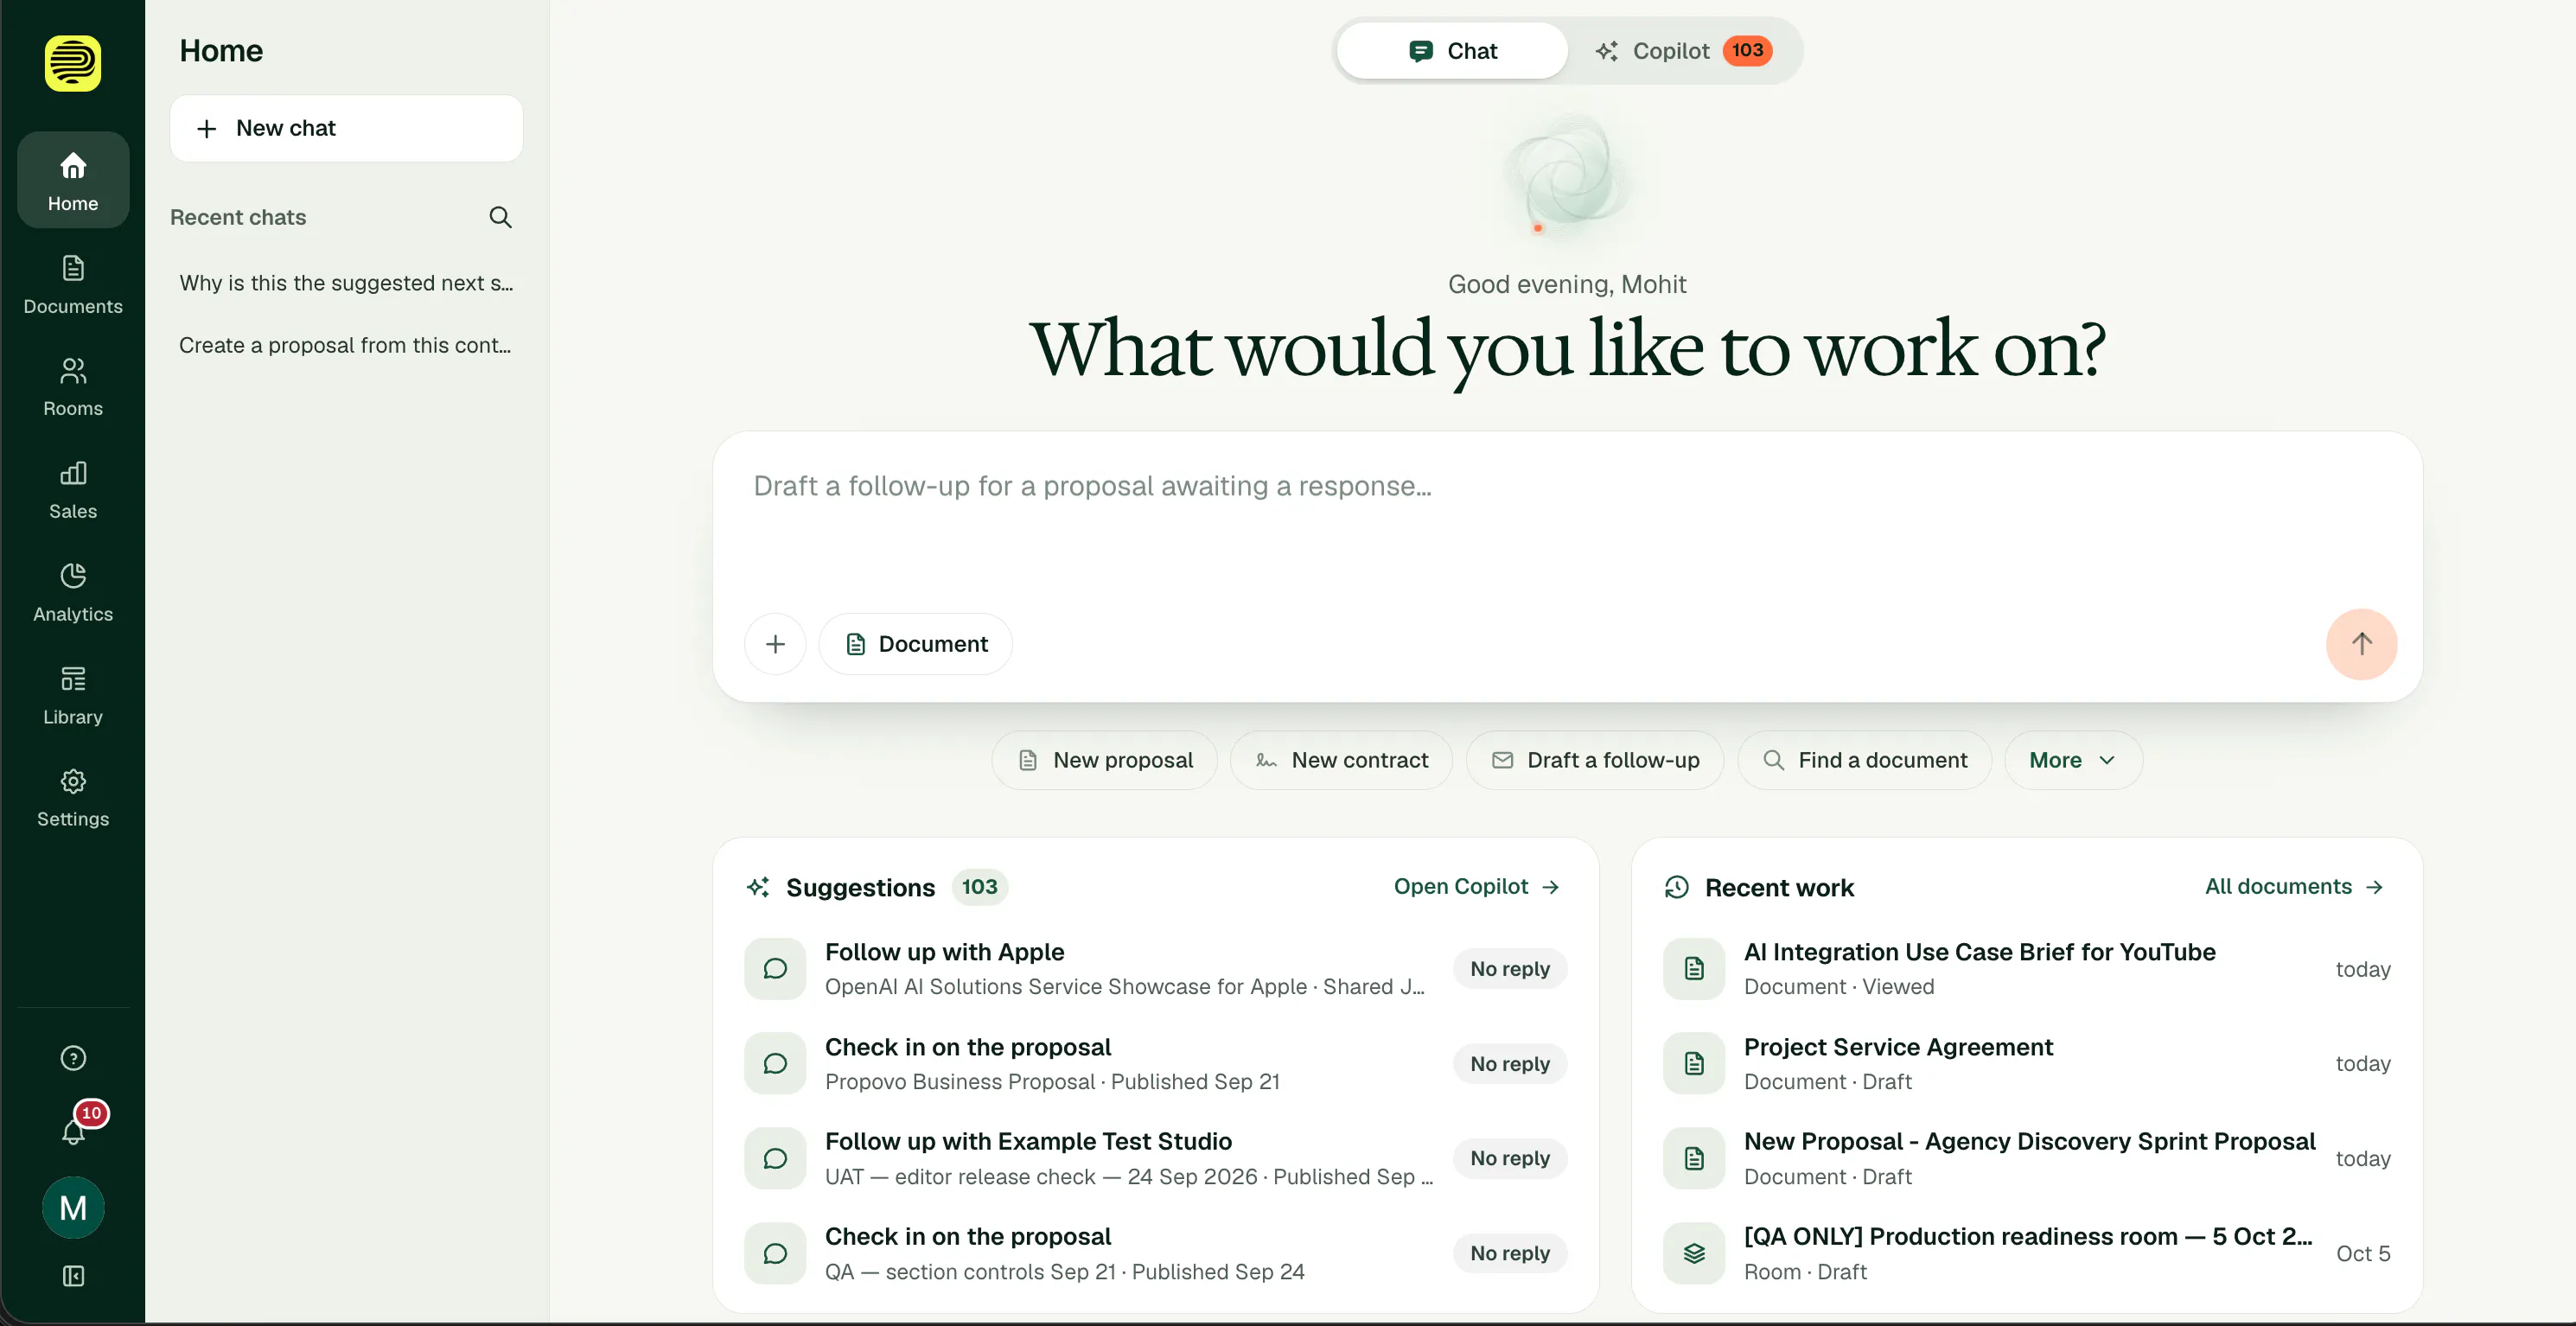Screen dimensions: 2576x1326
Task: Click the 103 count badge beside Suggestions
Action: (979, 887)
